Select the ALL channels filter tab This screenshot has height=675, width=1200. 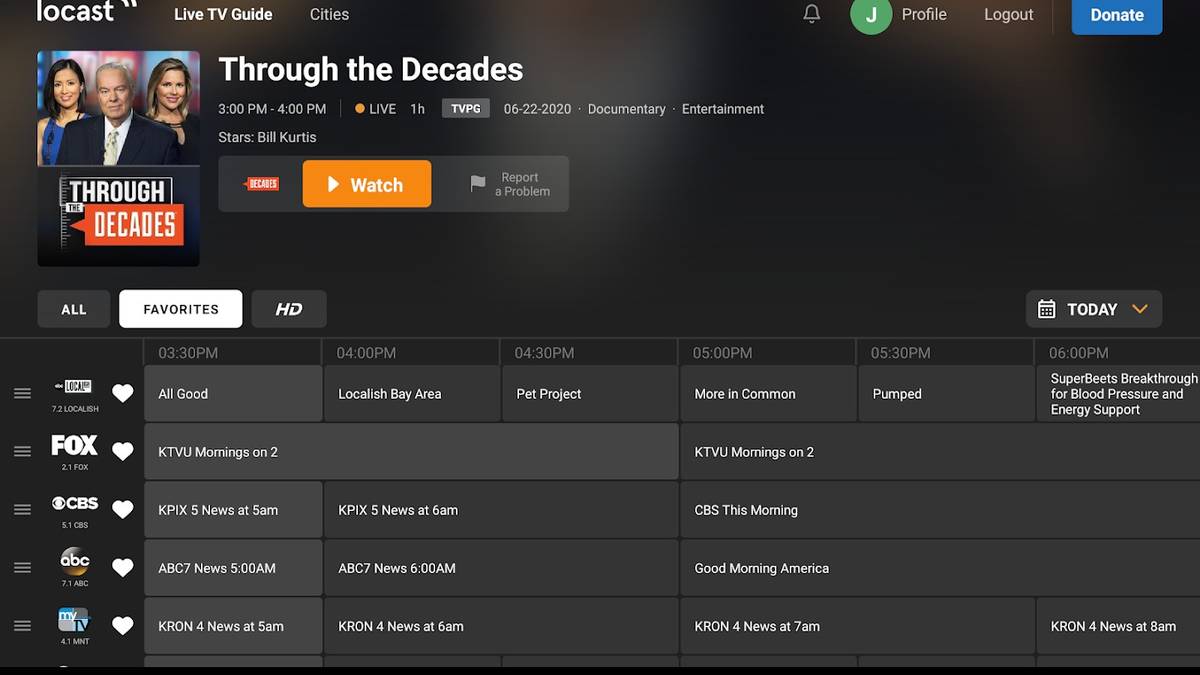[x=74, y=309]
